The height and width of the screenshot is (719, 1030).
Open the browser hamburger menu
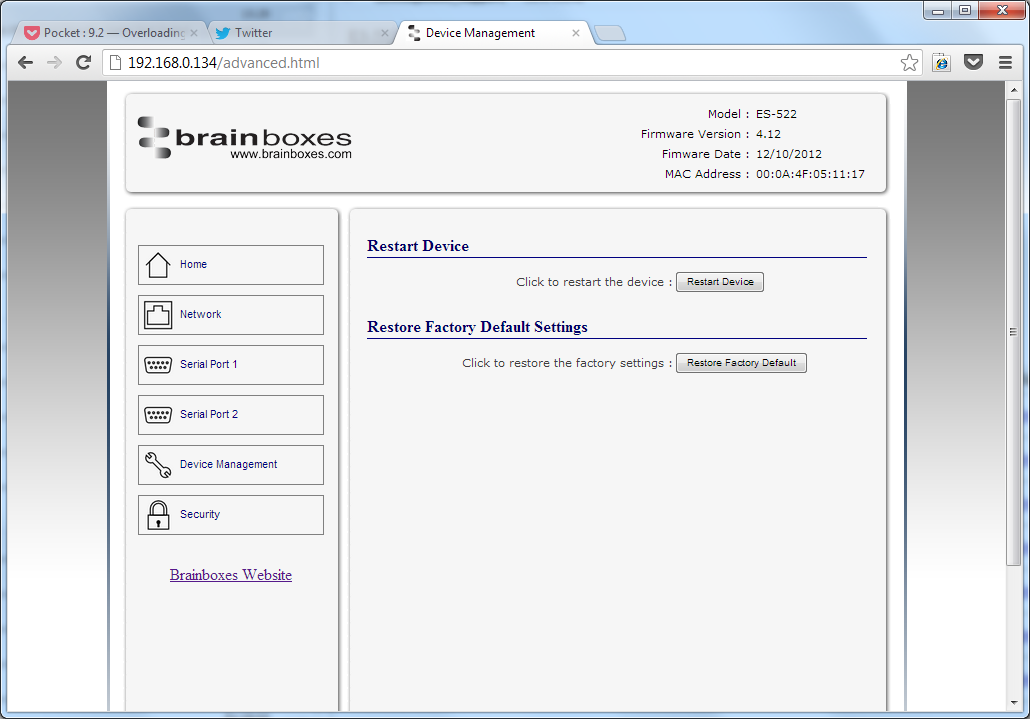pos(1005,62)
